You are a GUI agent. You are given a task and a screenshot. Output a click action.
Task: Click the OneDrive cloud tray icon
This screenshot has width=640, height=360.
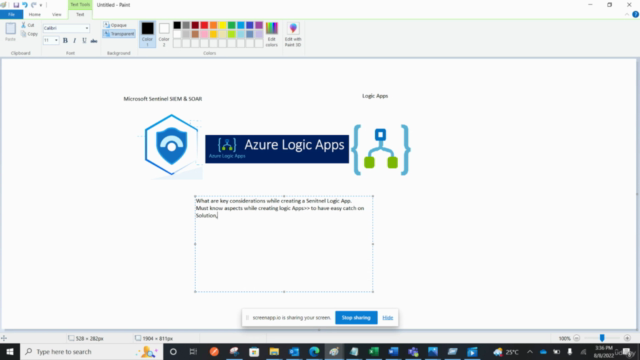tap(543, 352)
